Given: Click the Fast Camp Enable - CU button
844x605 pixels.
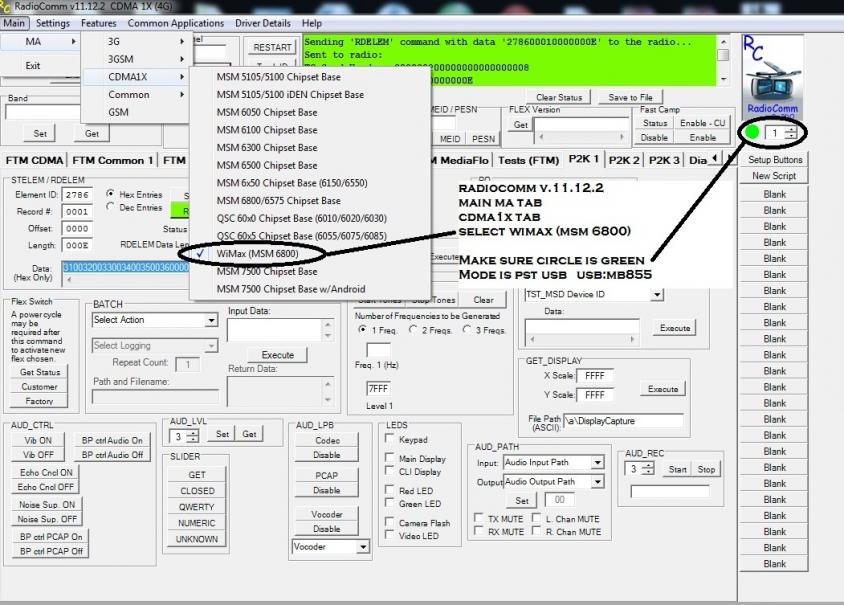Looking at the screenshot, I should 702,123.
